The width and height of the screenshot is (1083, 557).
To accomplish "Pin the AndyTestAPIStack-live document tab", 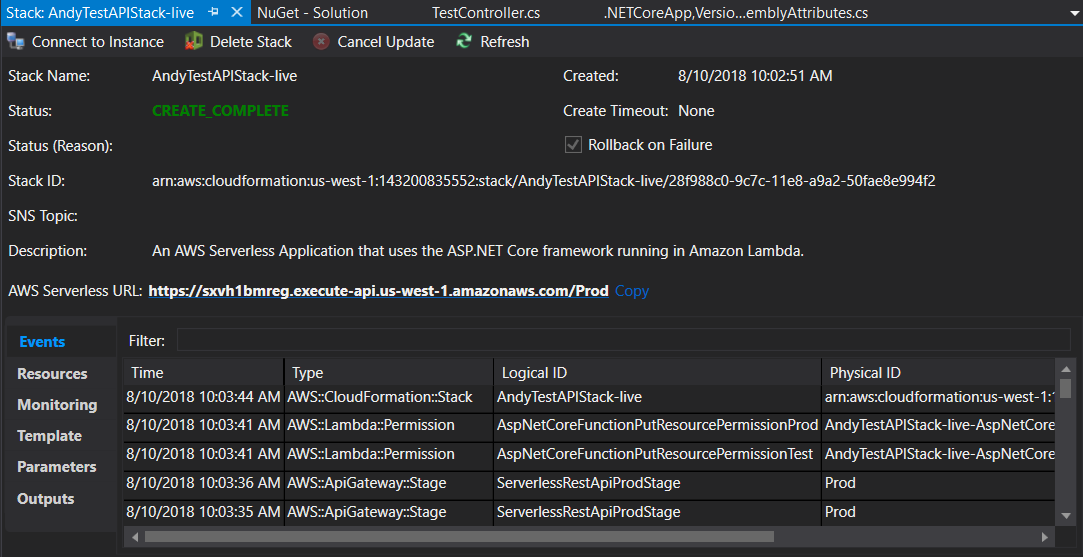I will click(214, 13).
